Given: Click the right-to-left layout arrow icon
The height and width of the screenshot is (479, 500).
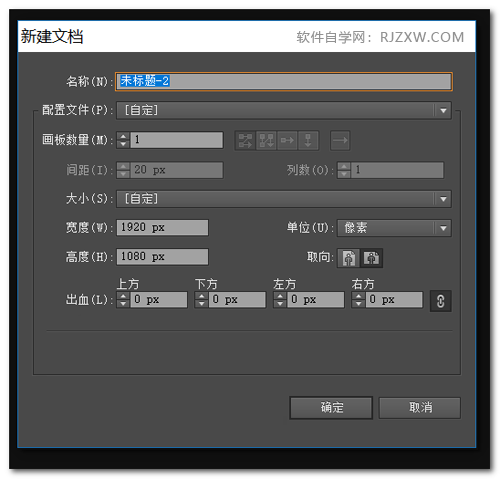Looking at the screenshot, I should pyautogui.click(x=340, y=140).
